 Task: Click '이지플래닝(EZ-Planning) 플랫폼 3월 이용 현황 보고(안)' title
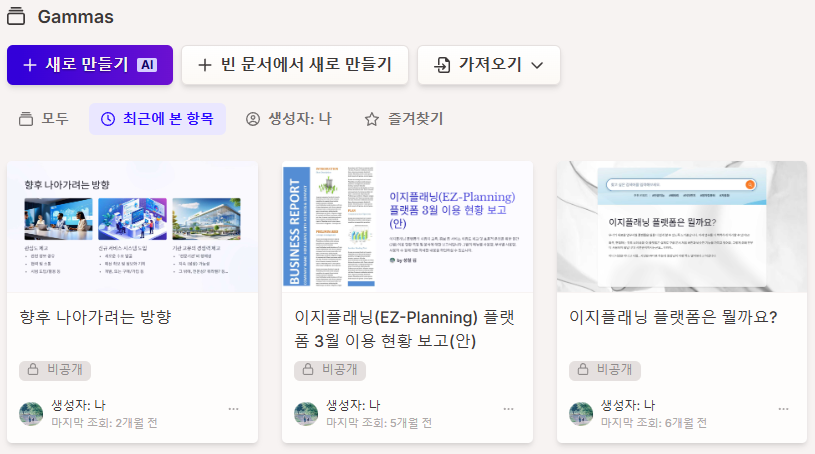pos(405,329)
